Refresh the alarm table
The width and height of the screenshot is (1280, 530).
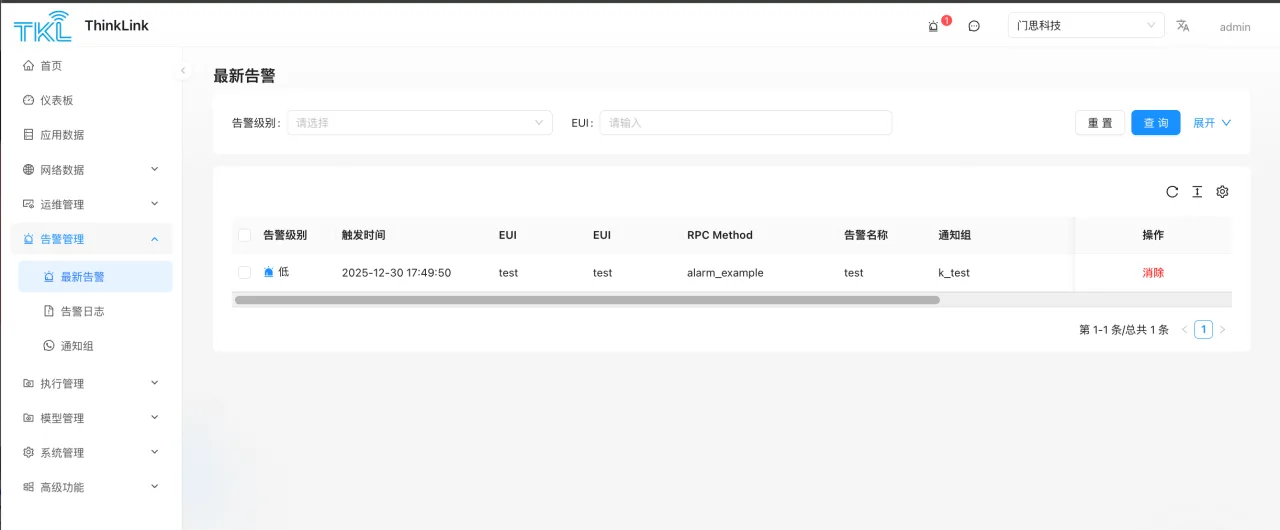click(x=1172, y=192)
